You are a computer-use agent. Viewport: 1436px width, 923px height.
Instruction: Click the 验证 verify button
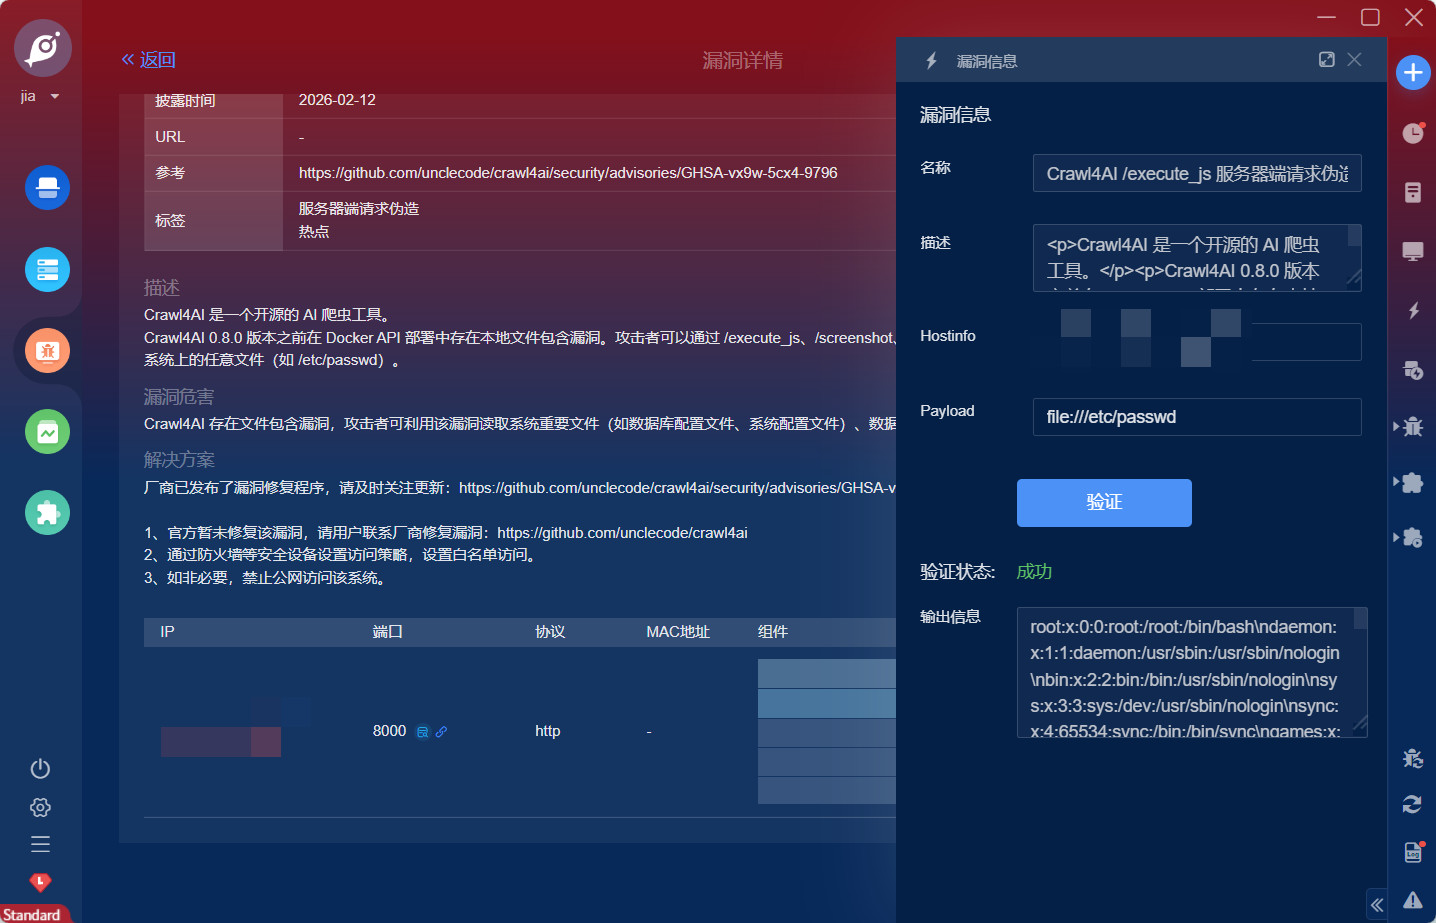(x=1103, y=502)
